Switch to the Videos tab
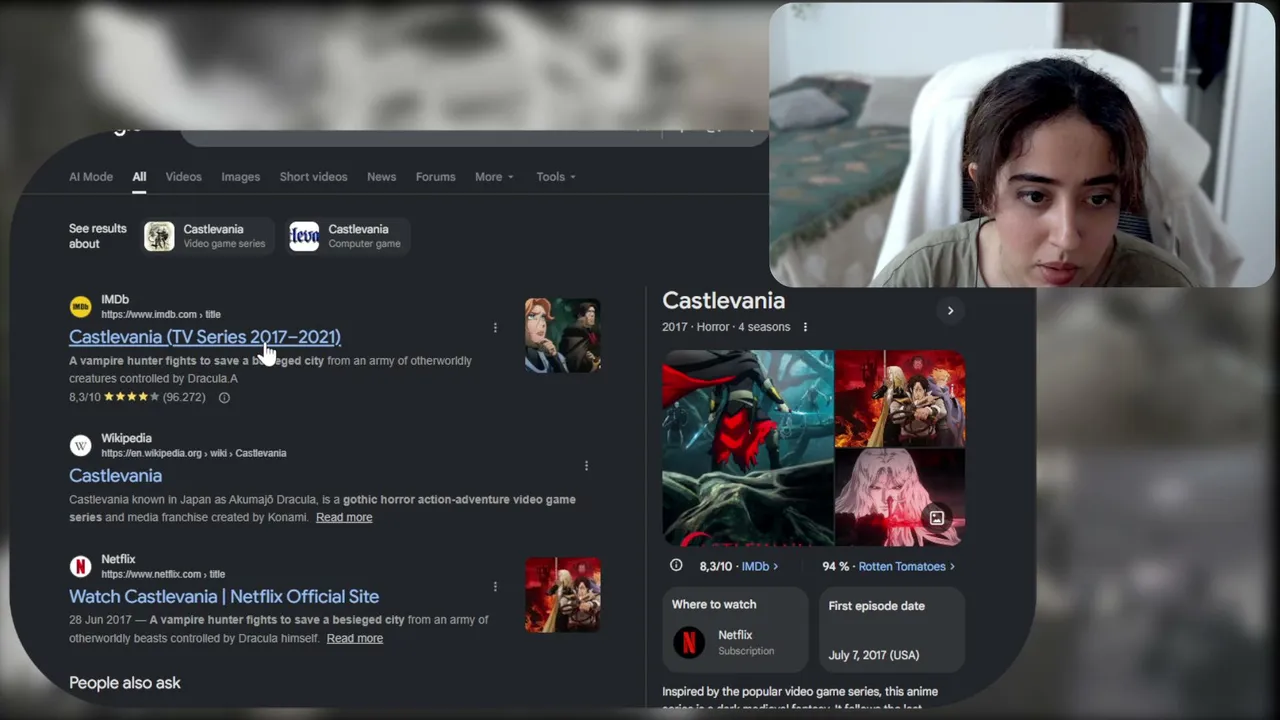The image size is (1280, 720). tap(184, 177)
